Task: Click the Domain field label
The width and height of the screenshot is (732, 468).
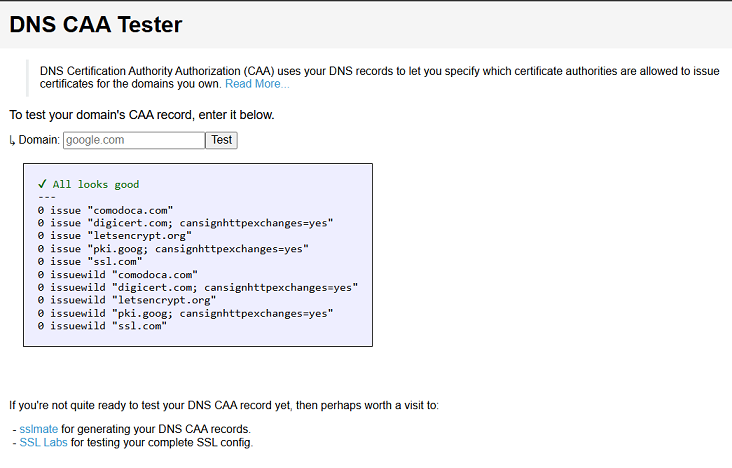Action: click(39, 140)
